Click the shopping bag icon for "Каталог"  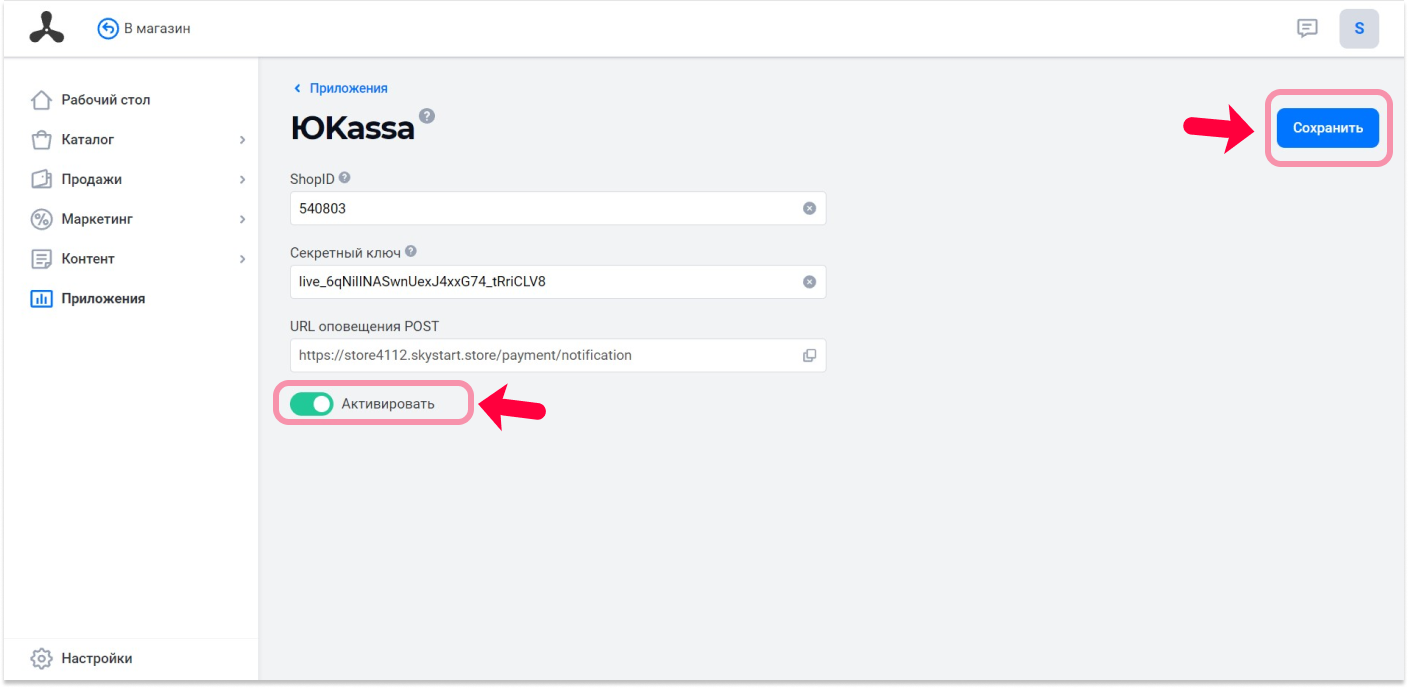pos(41,140)
